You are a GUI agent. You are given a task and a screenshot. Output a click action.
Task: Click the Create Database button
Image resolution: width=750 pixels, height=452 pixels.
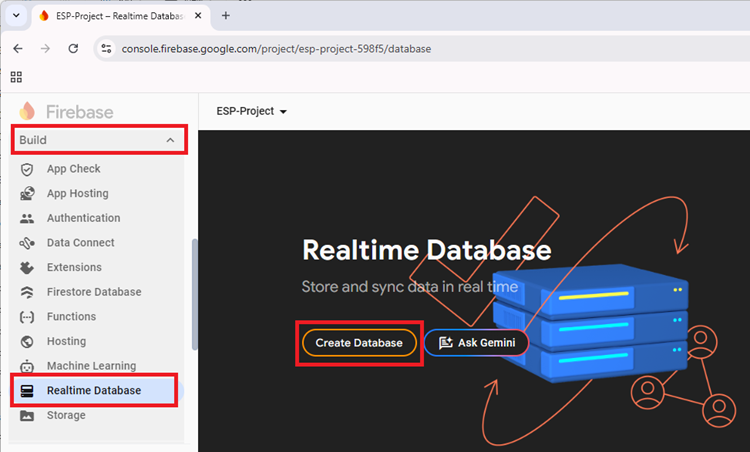pyautogui.click(x=359, y=343)
